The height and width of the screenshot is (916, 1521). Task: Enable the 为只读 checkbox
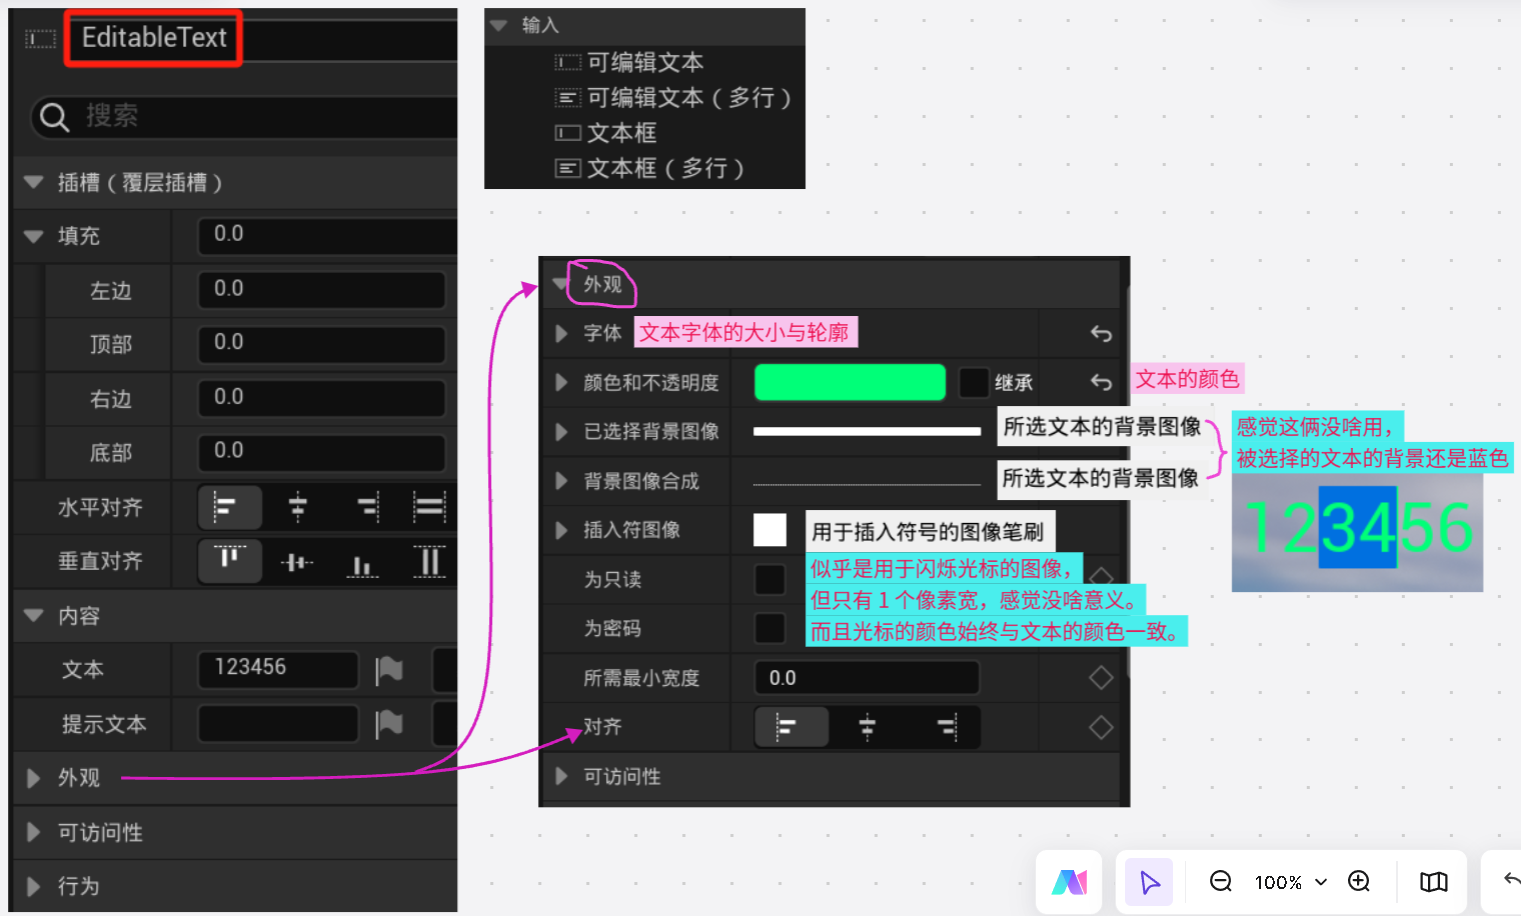point(770,579)
